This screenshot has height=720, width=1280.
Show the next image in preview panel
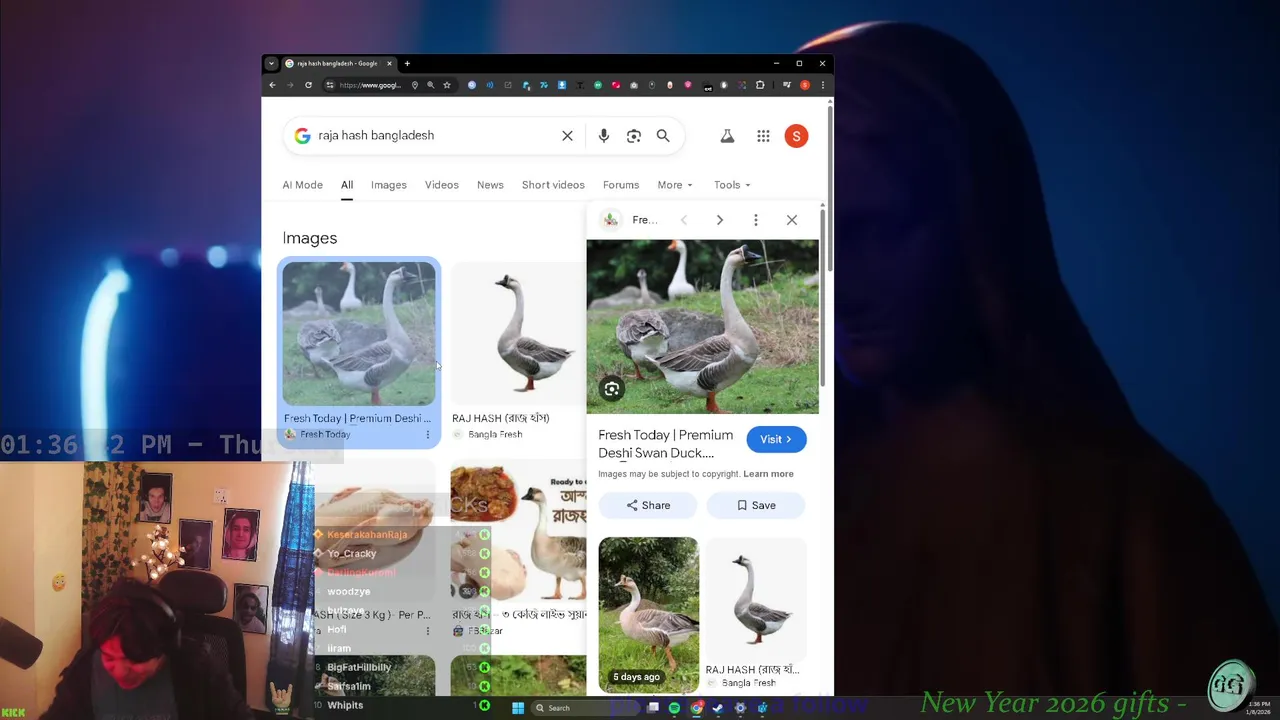coord(719,220)
